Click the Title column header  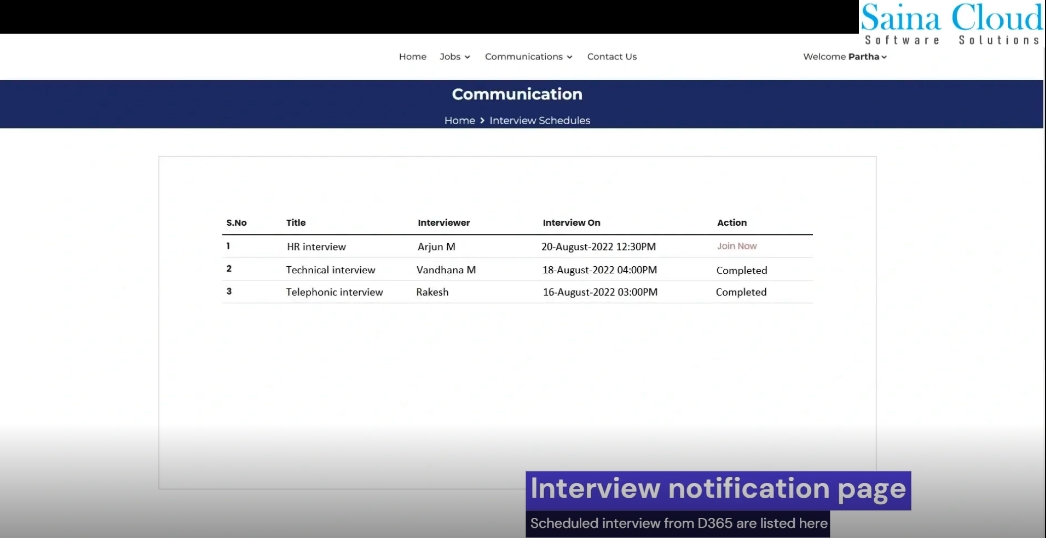(x=296, y=223)
